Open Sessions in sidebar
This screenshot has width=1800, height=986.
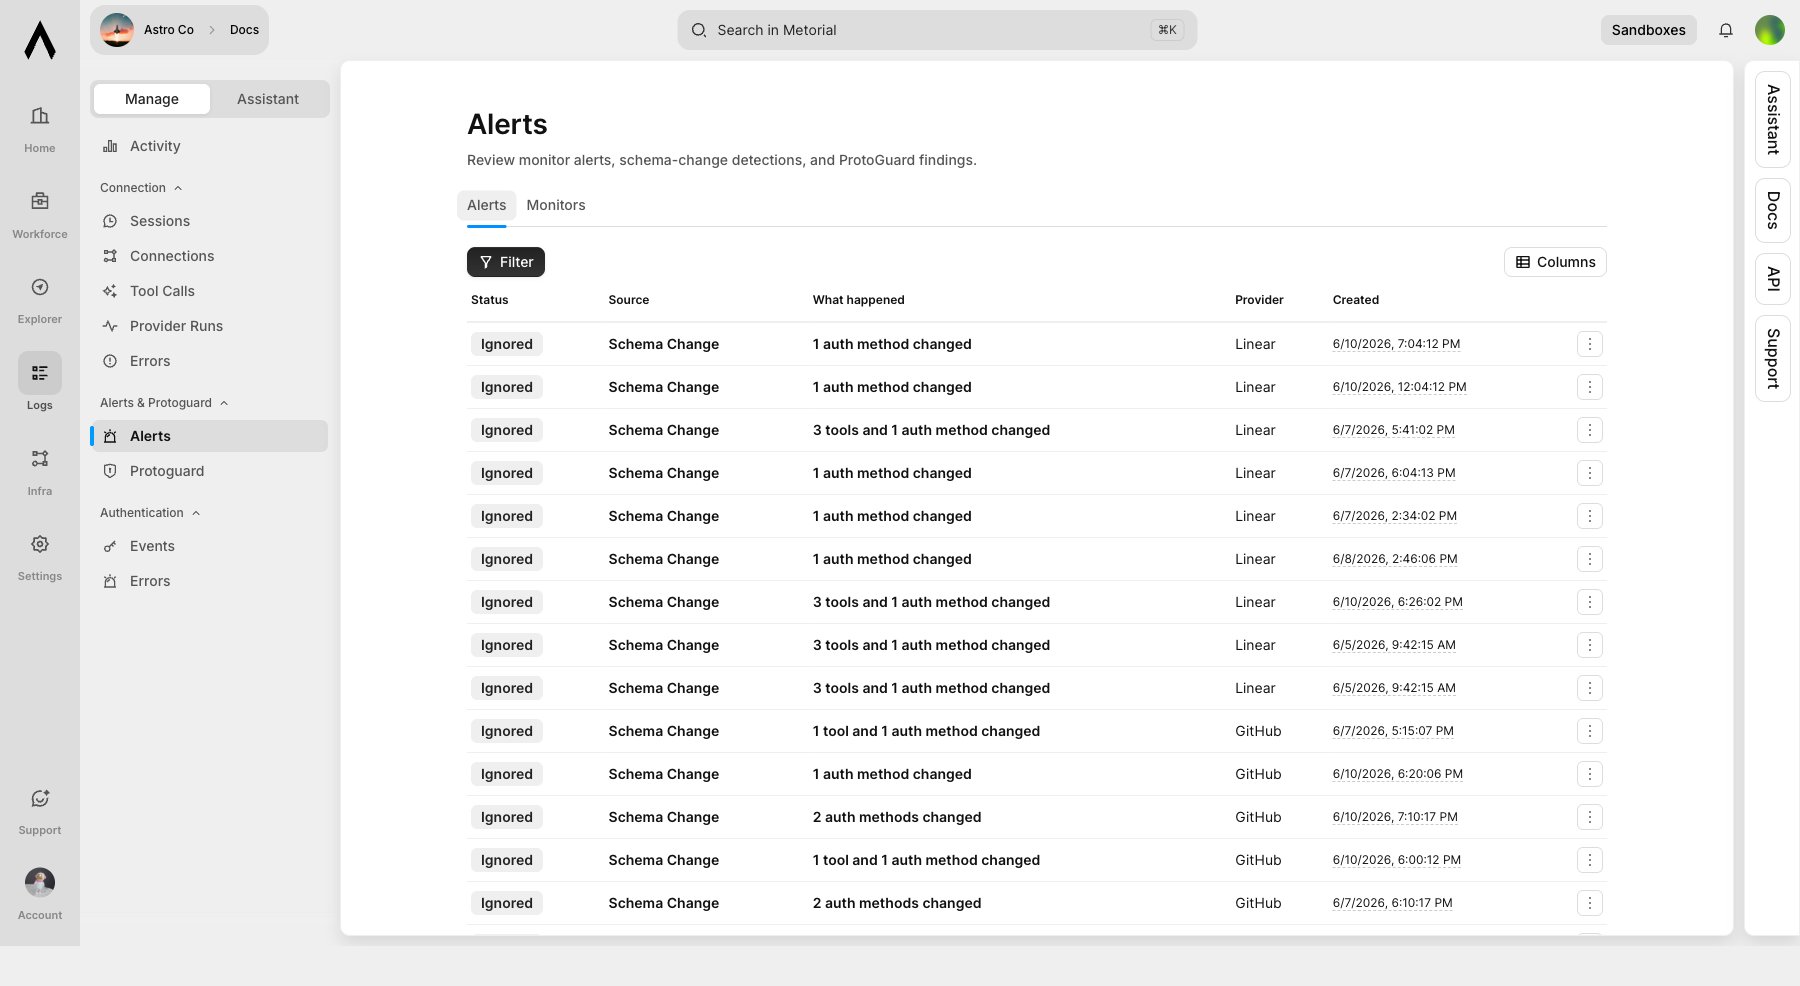209,221
